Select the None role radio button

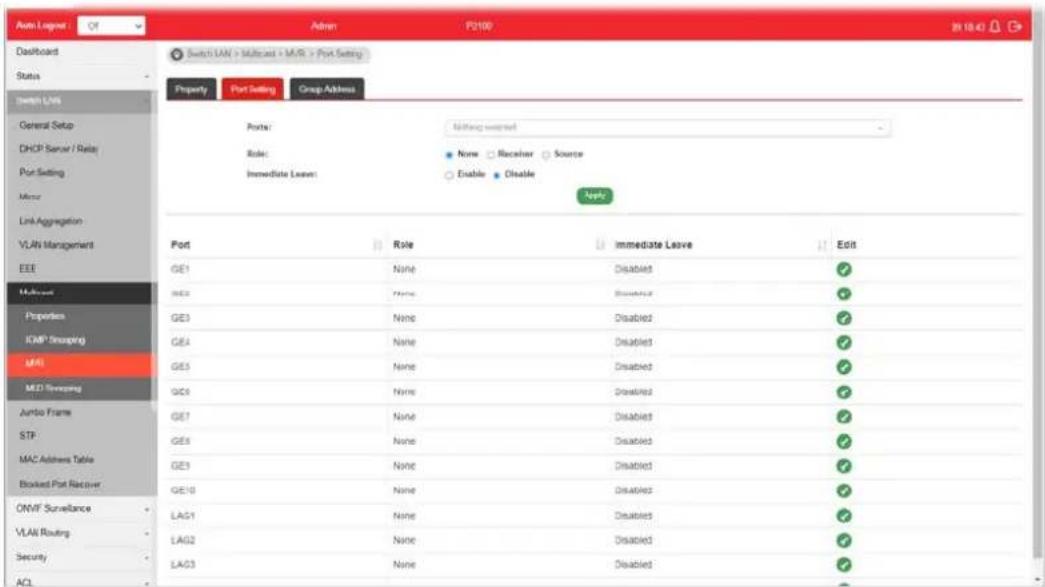tap(449, 155)
